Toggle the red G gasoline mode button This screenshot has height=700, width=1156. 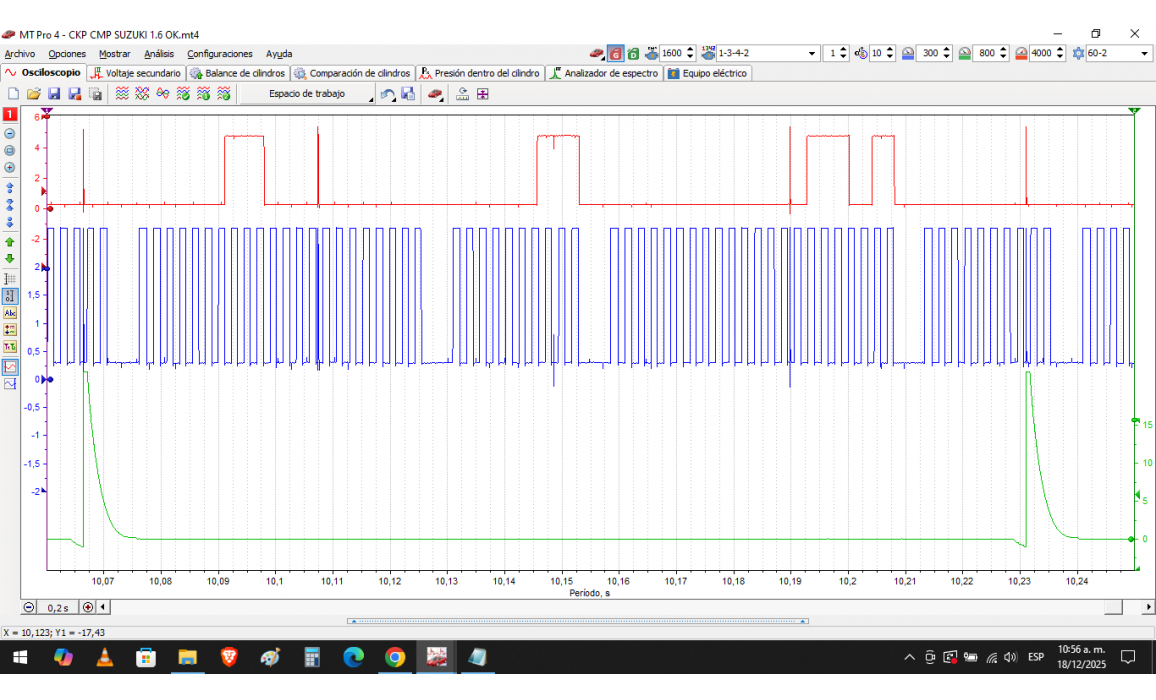click(x=616, y=54)
